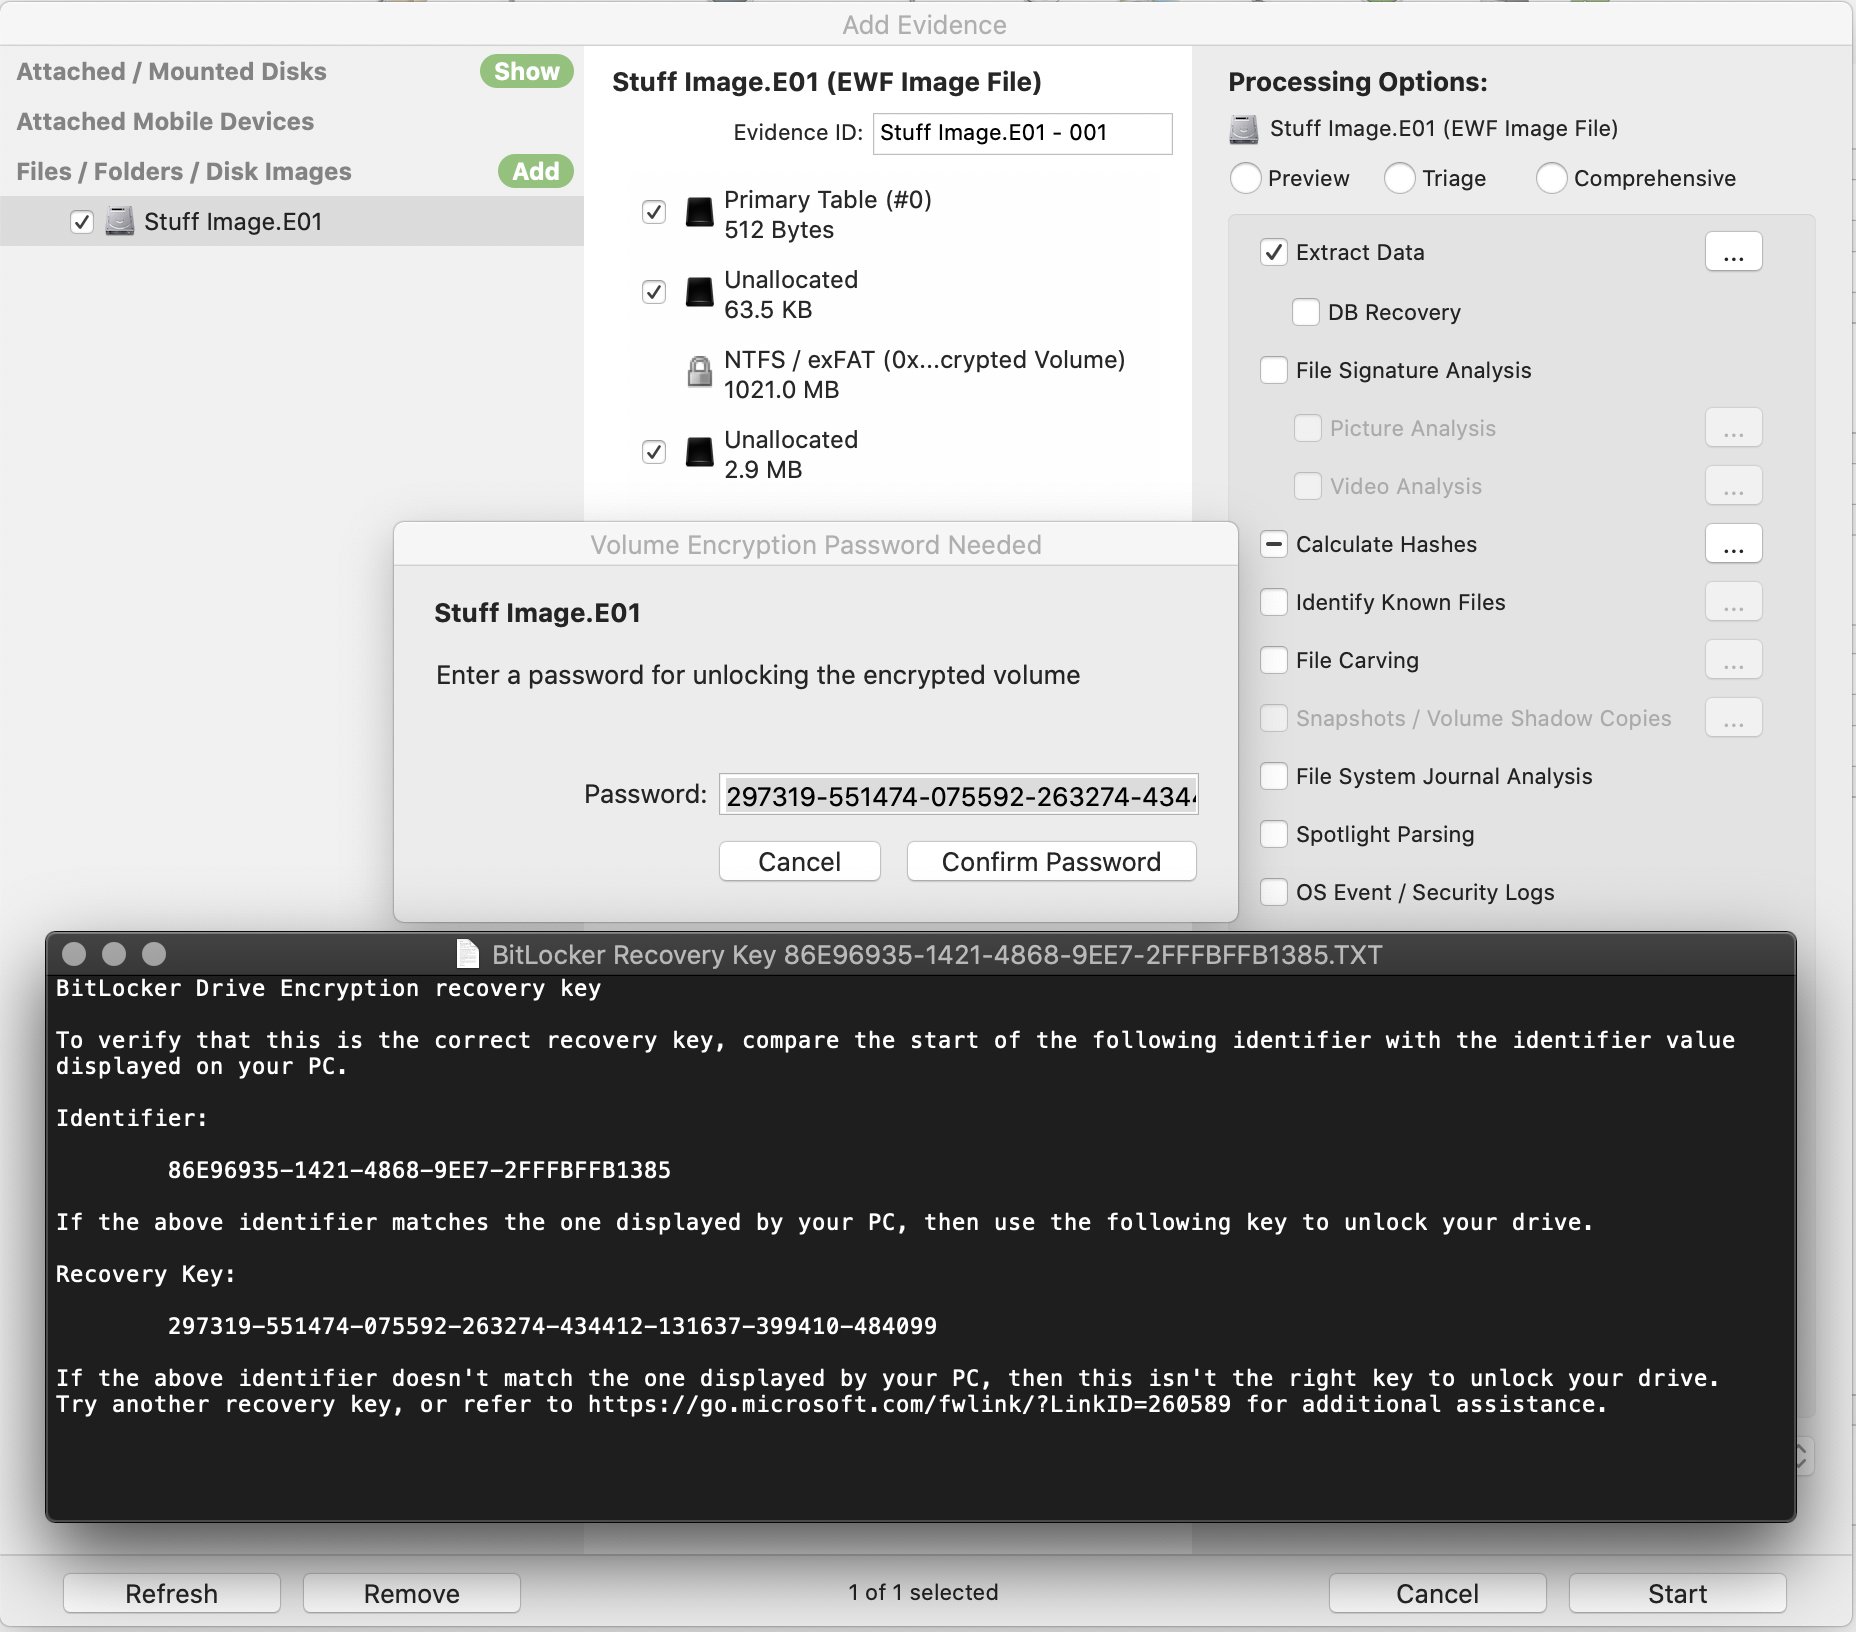Toggle the Calculate Hashes checkbox
The width and height of the screenshot is (1856, 1632).
(1274, 544)
